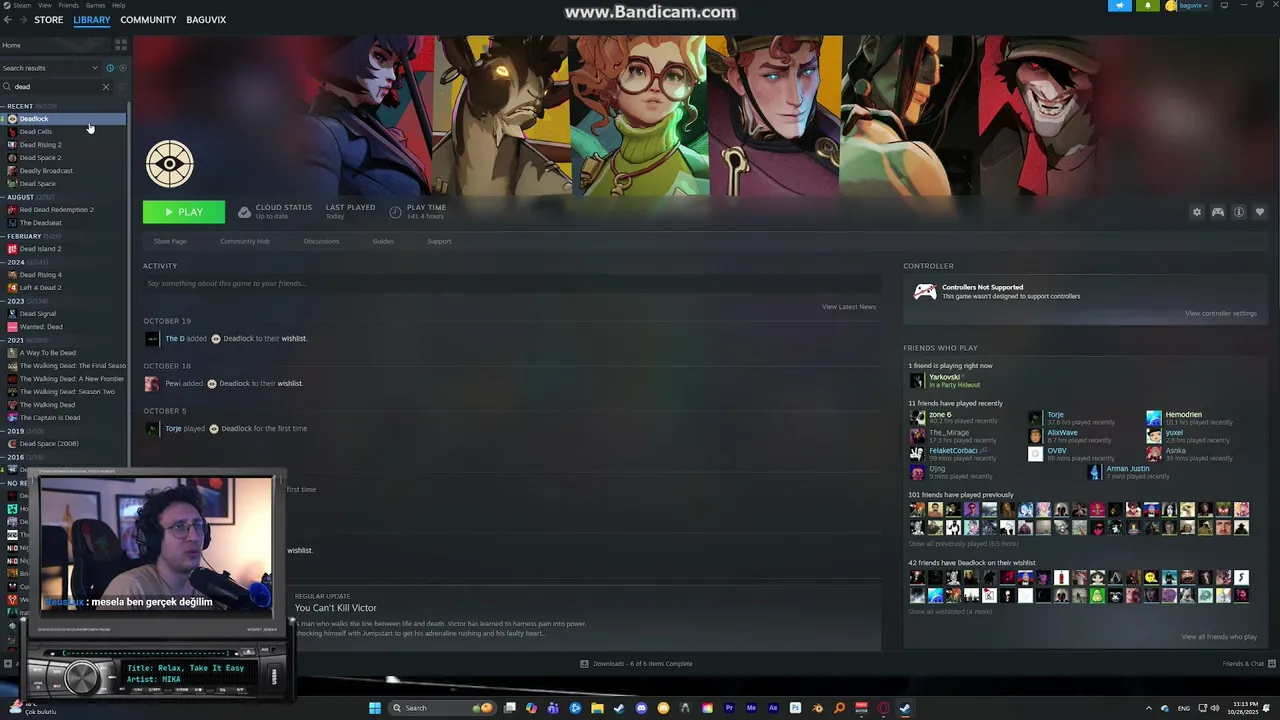The image size is (1280, 720).
Task: Show Deadlock game info icon
Action: pos(1239,212)
